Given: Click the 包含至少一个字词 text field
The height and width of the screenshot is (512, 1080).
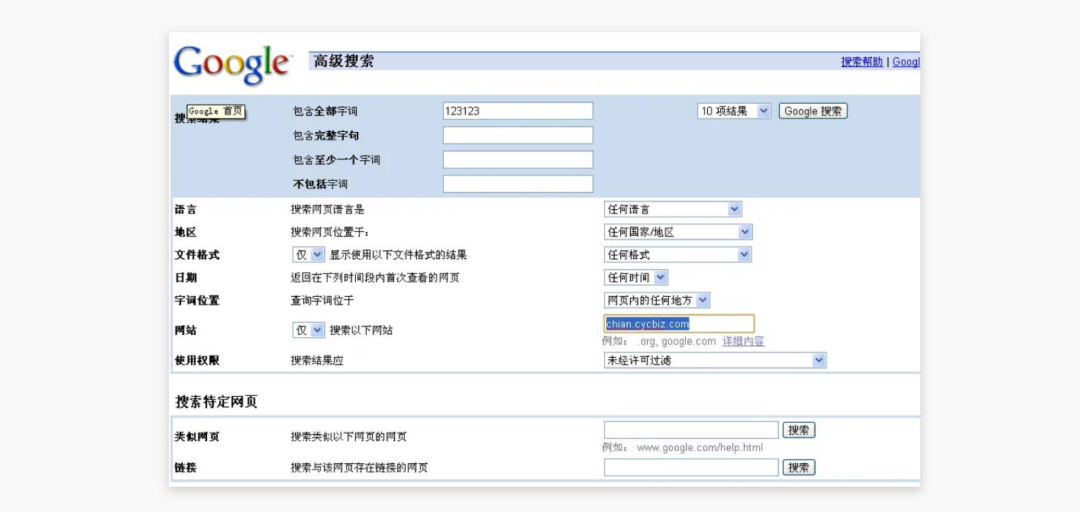Looking at the screenshot, I should click(x=517, y=160).
